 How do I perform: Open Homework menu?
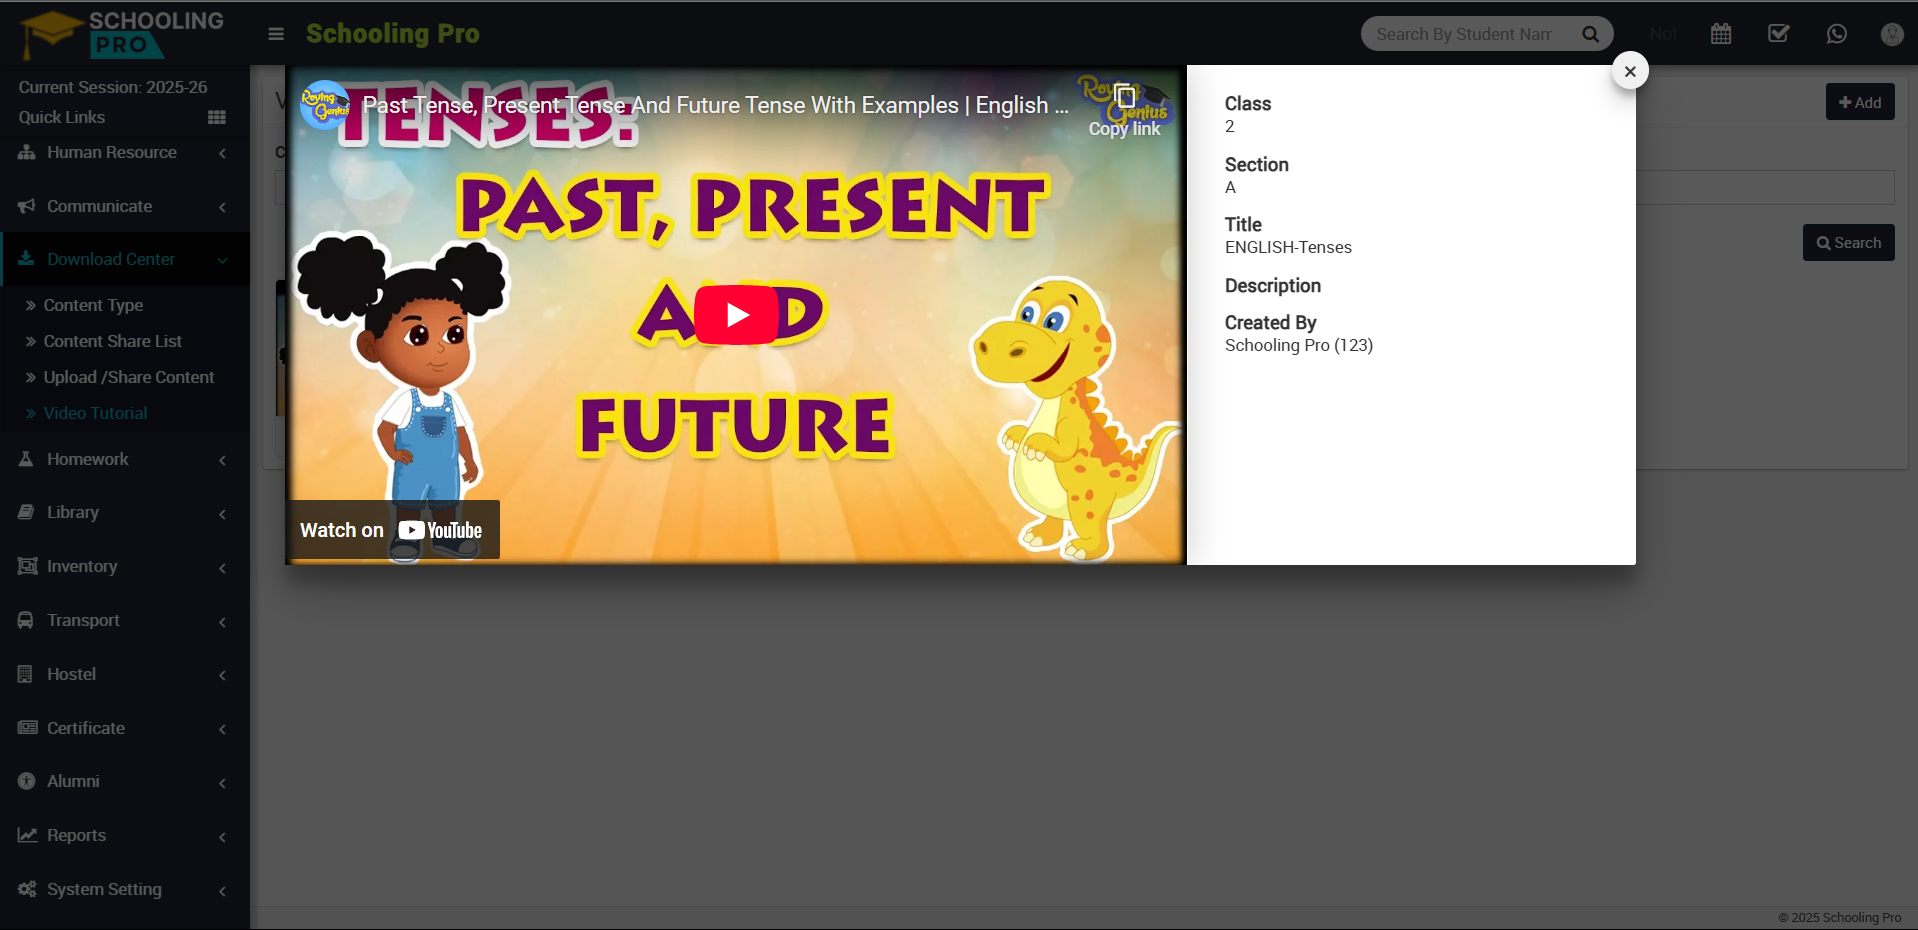click(125, 459)
